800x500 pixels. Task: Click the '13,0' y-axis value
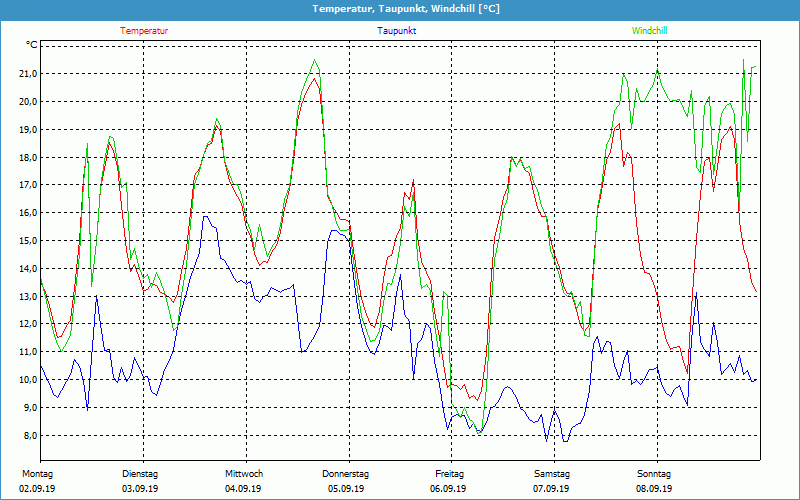point(28,296)
